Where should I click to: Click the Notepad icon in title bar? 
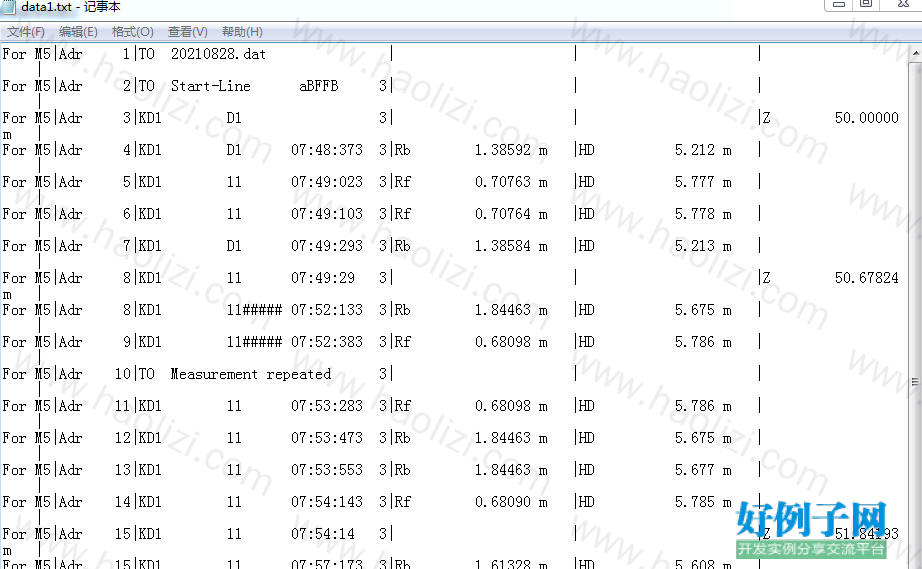[9, 6]
